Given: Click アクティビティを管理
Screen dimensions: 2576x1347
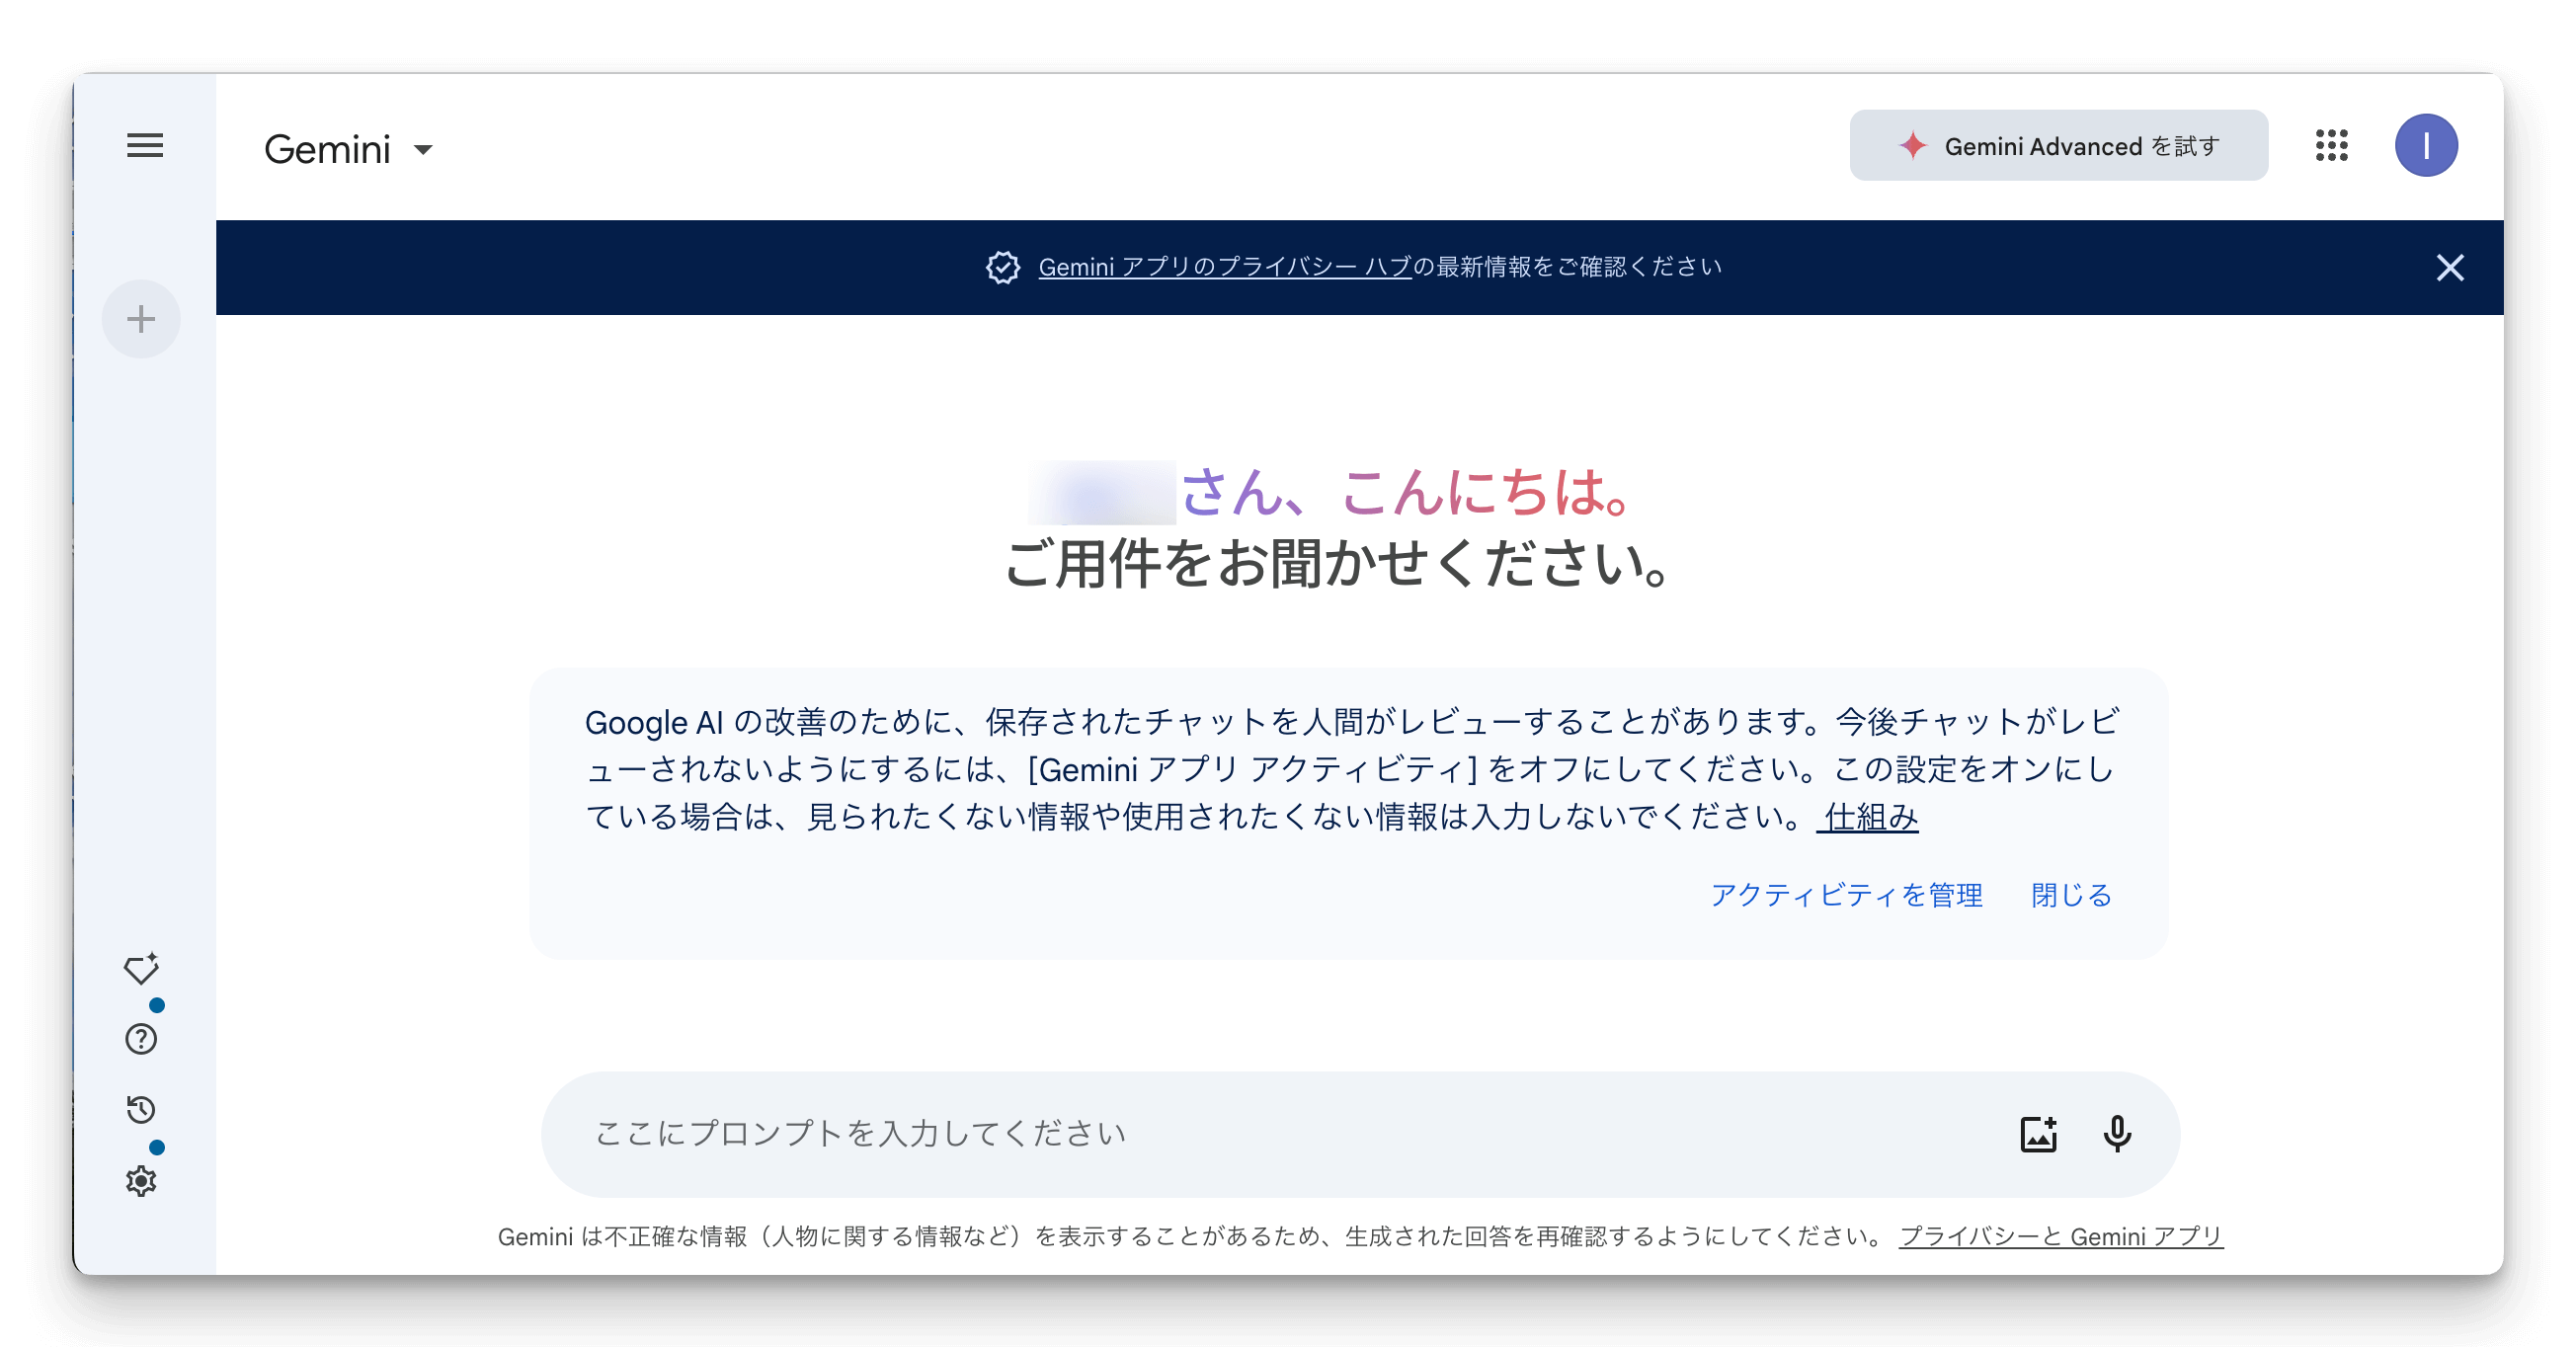Looking at the screenshot, I should pyautogui.click(x=1846, y=895).
